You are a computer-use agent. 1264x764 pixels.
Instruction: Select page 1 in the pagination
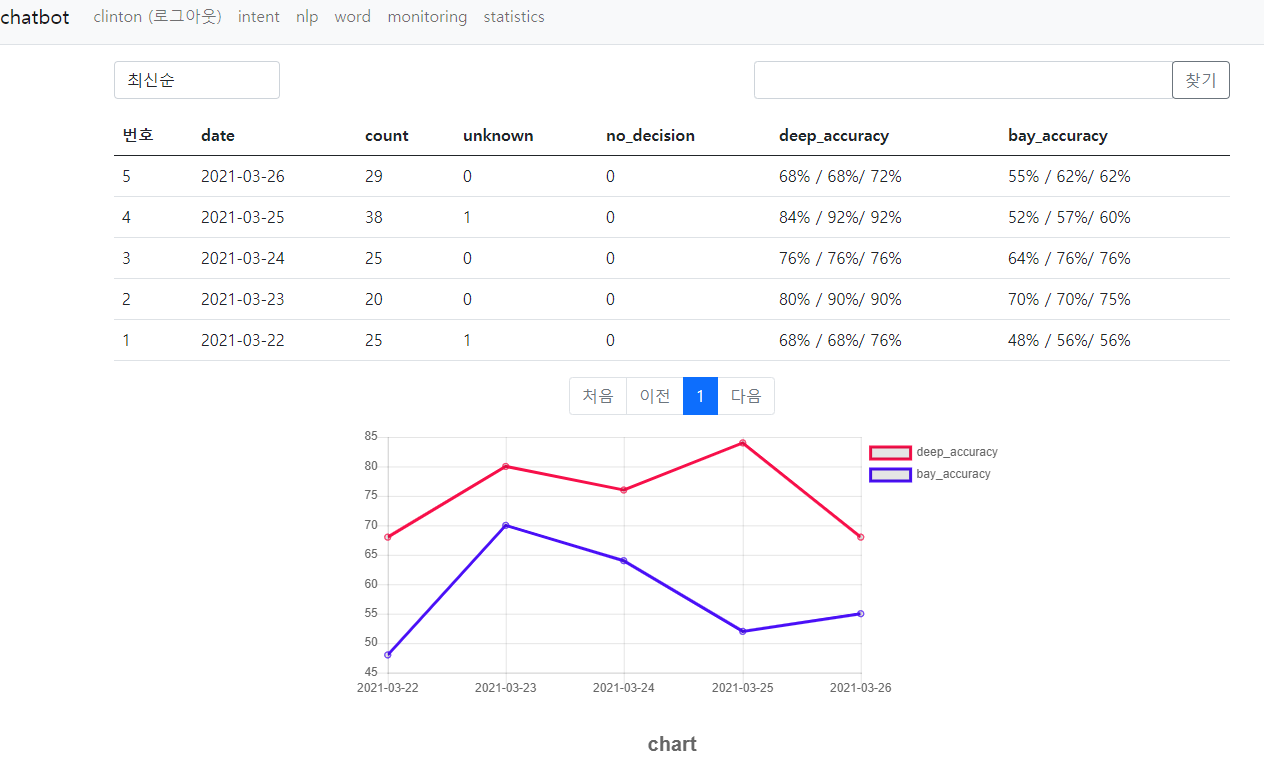click(700, 396)
